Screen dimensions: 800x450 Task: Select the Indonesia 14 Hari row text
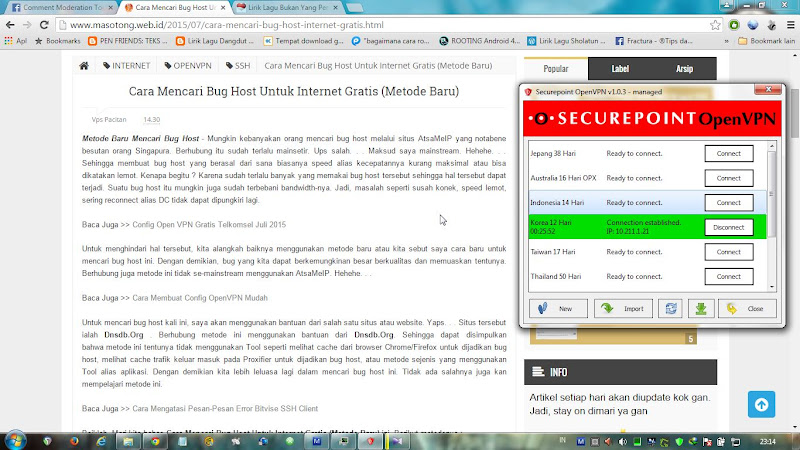pos(557,203)
